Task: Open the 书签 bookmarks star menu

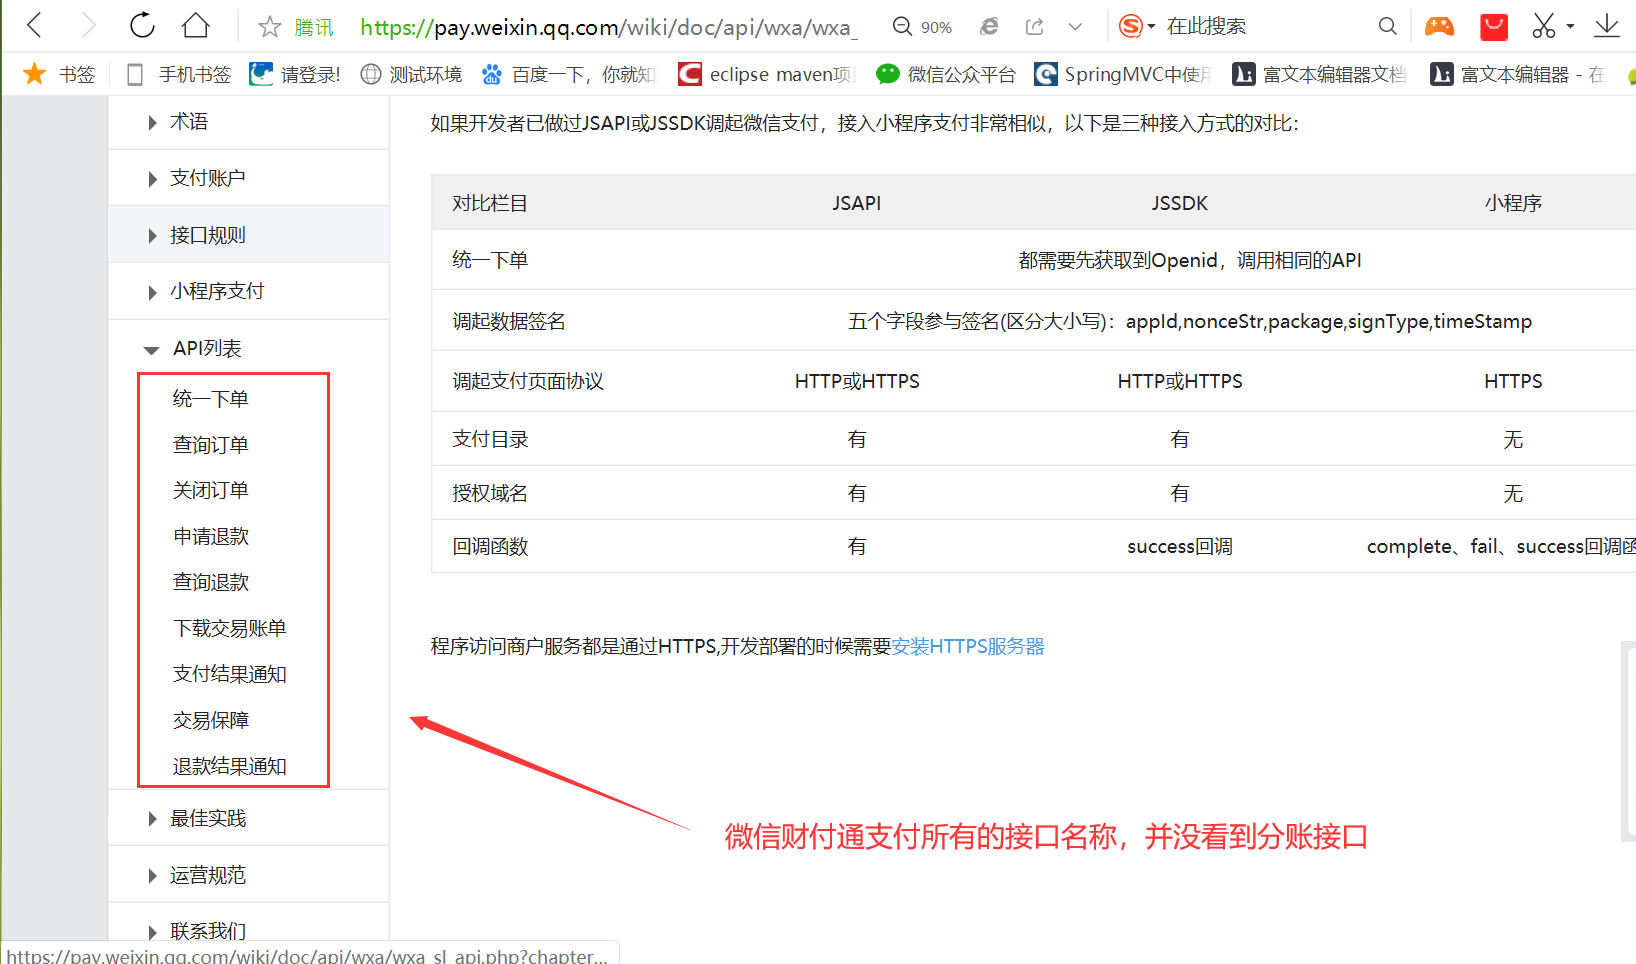Action: (x=59, y=74)
